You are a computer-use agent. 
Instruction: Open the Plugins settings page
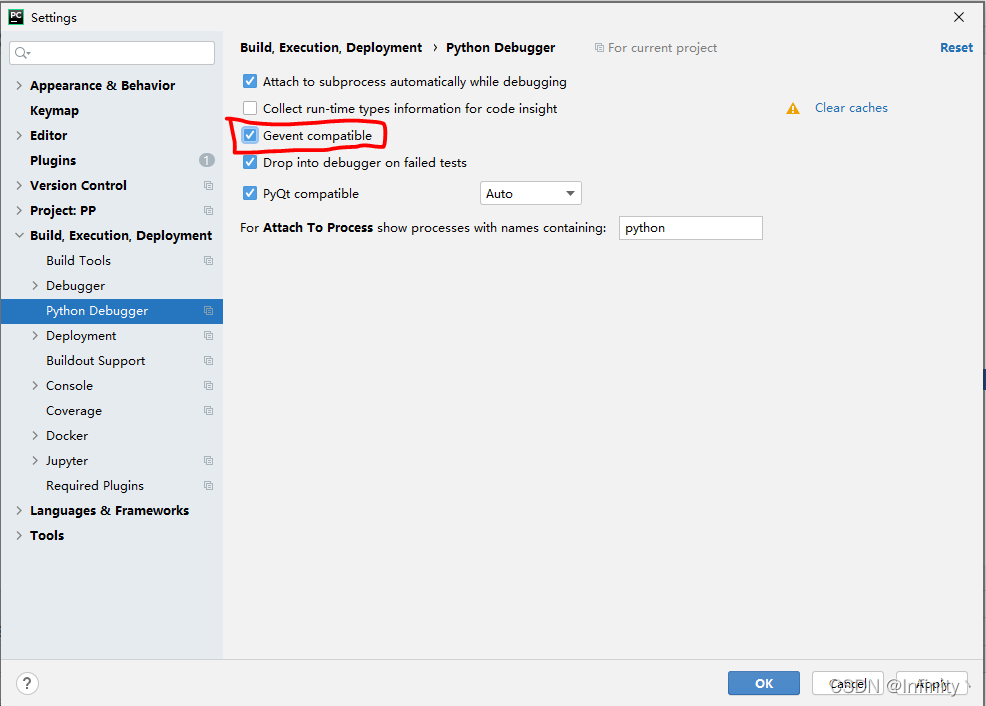53,160
